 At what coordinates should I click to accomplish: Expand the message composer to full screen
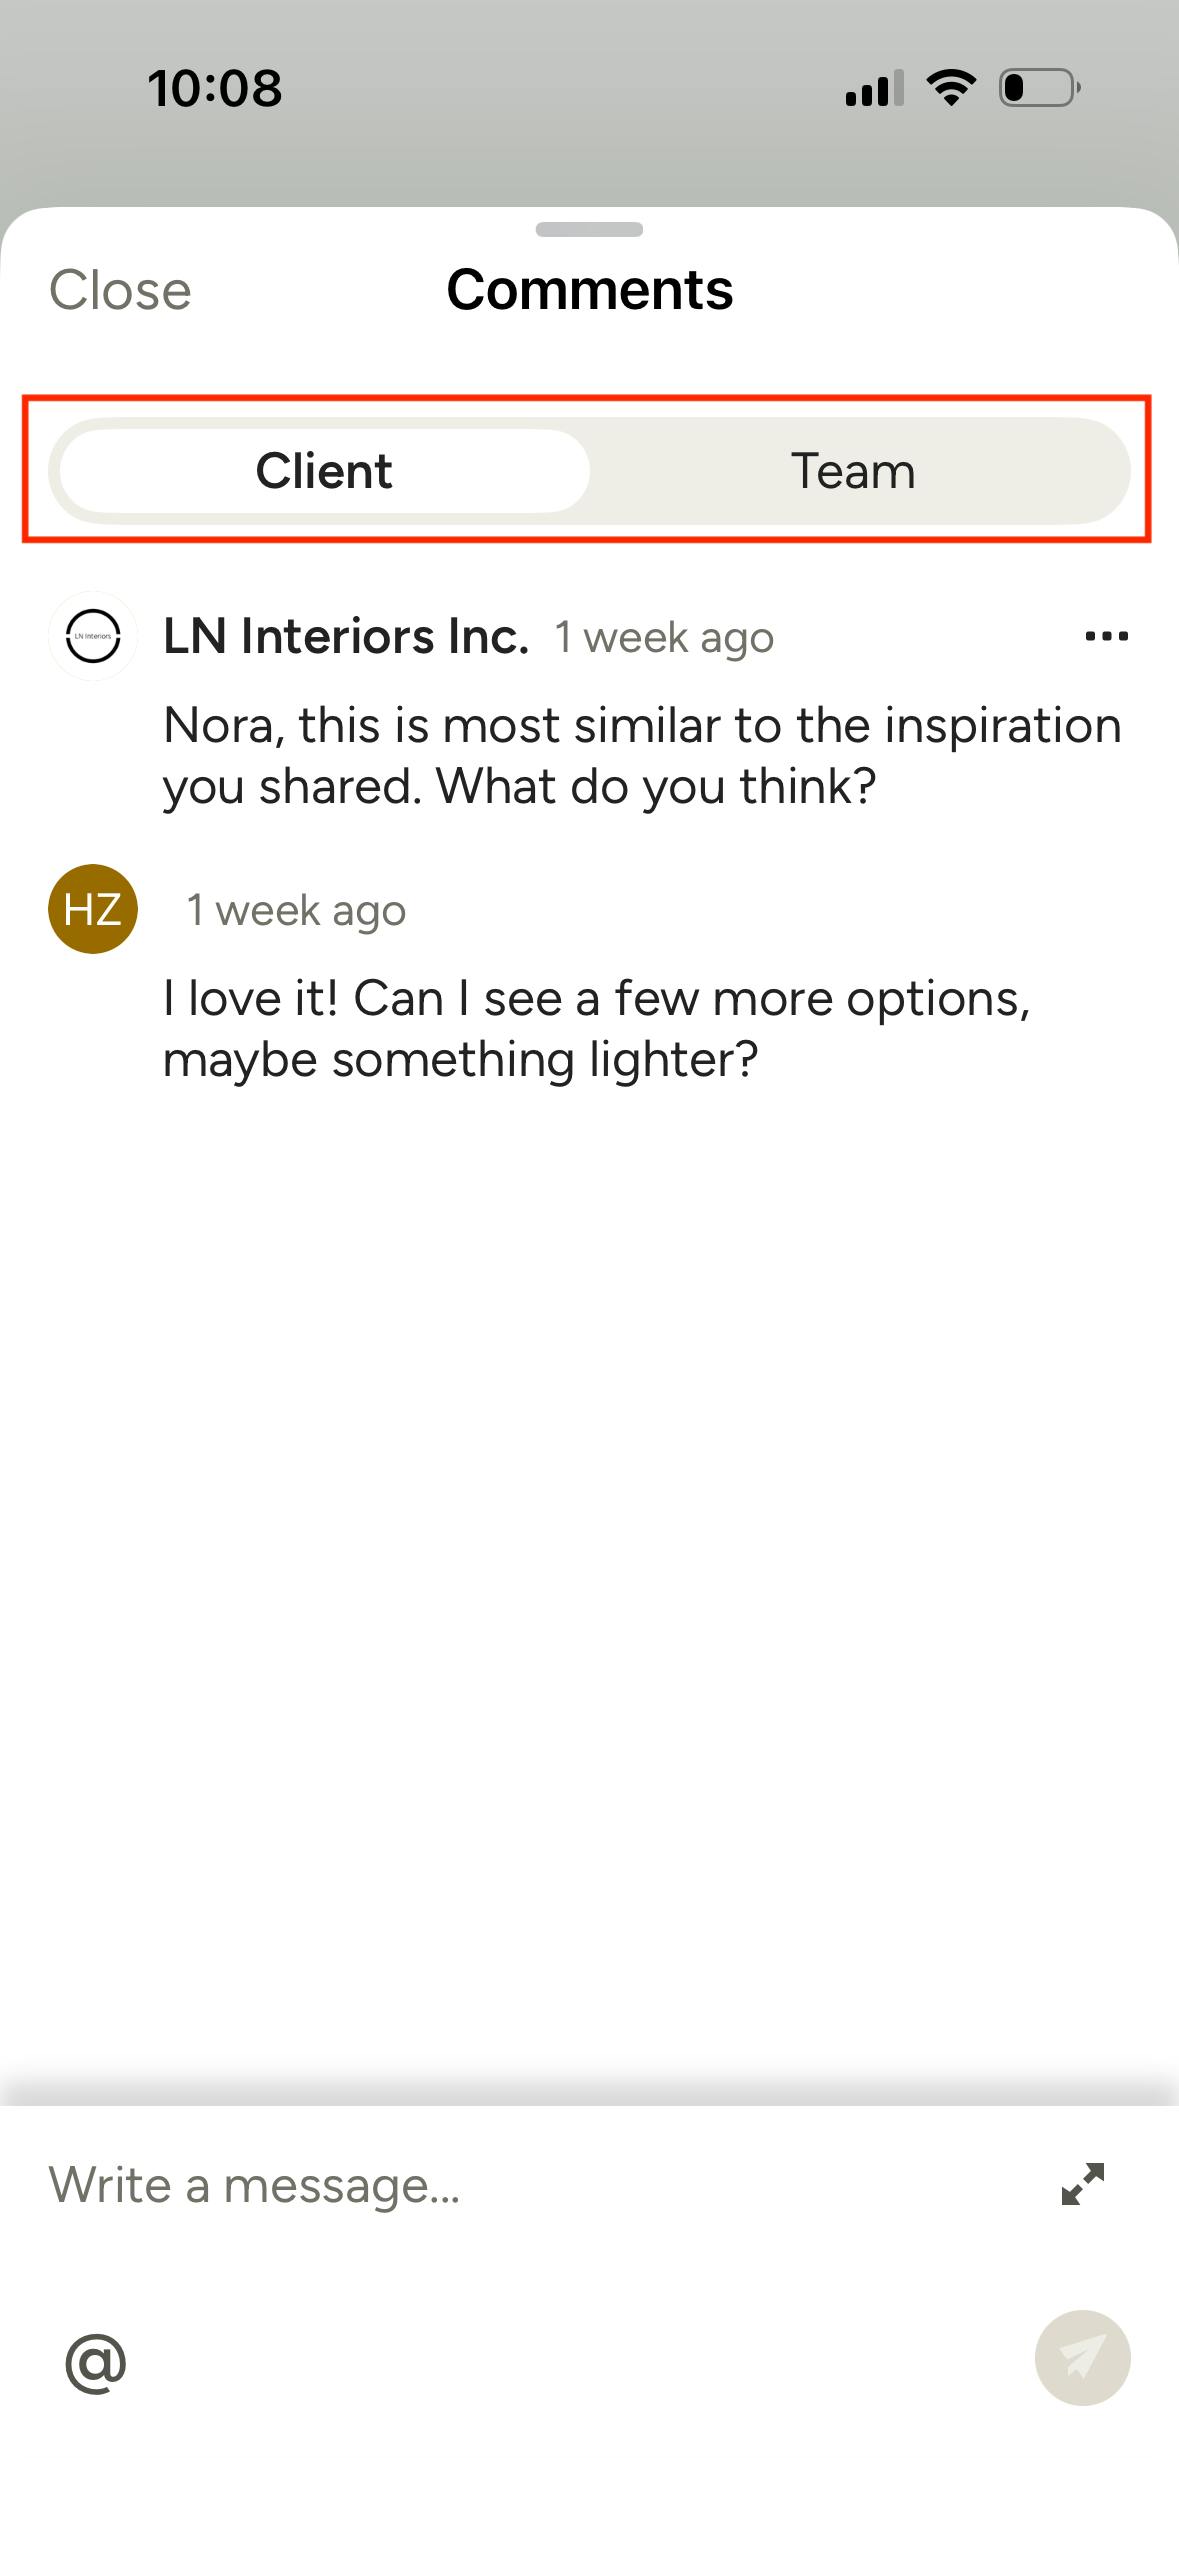pyautogui.click(x=1082, y=2183)
